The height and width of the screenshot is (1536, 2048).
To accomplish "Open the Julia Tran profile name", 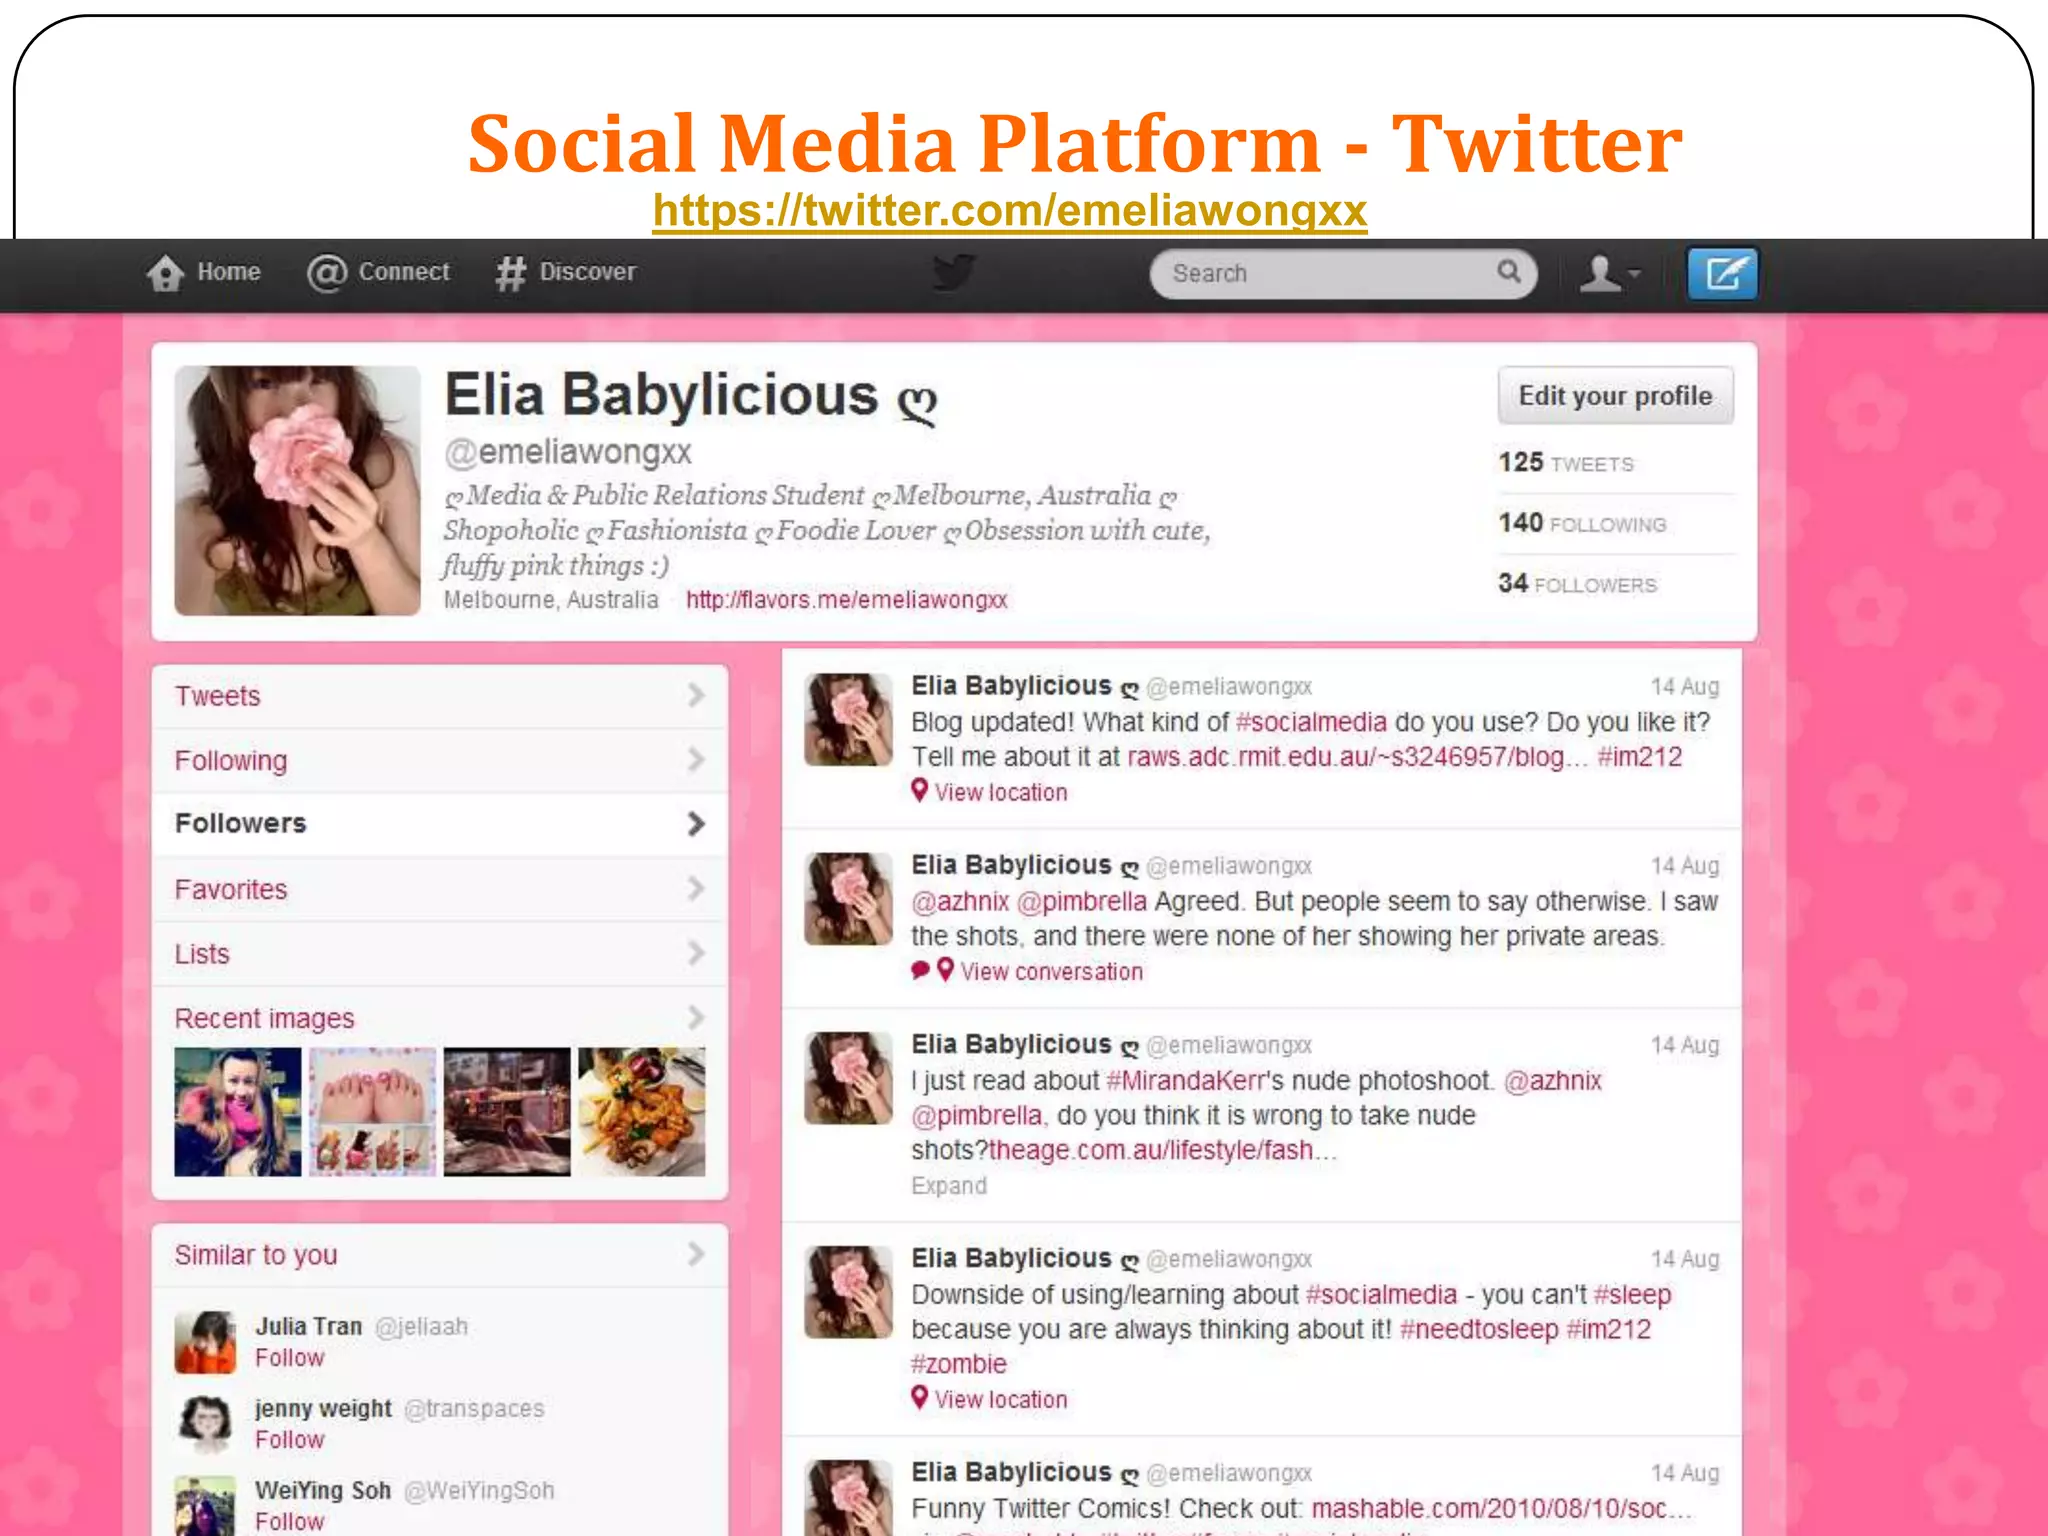I will (x=309, y=1327).
